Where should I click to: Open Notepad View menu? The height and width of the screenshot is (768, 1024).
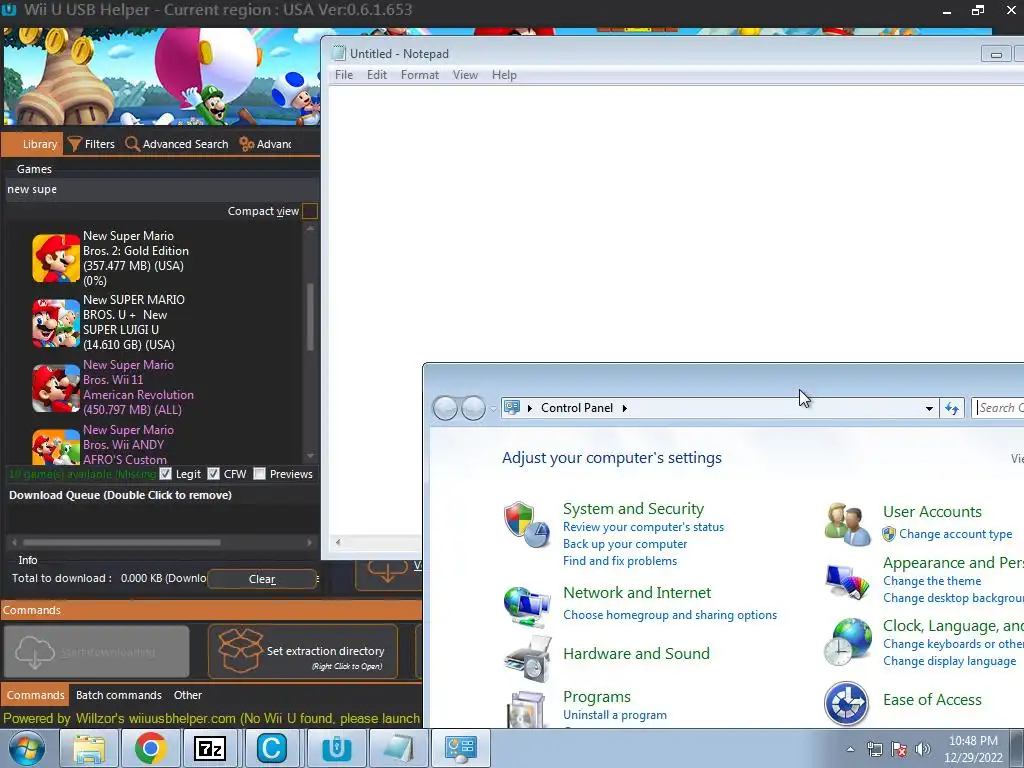(x=465, y=75)
